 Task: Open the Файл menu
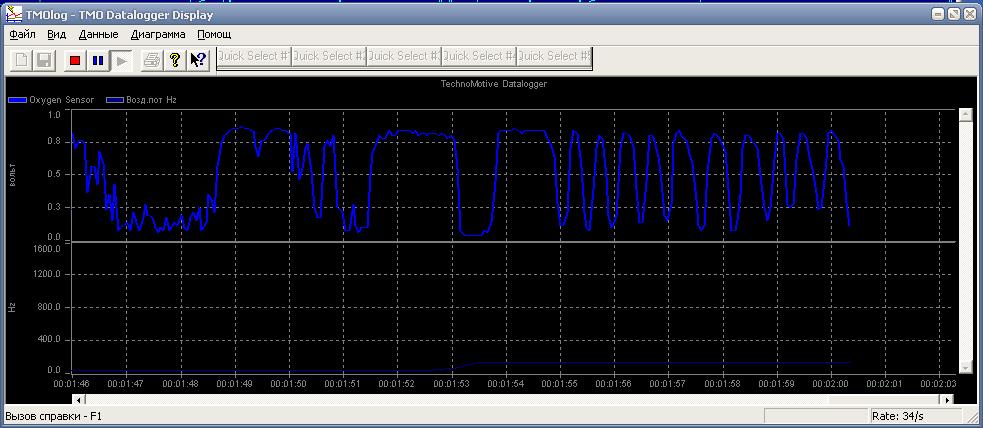tap(22, 34)
